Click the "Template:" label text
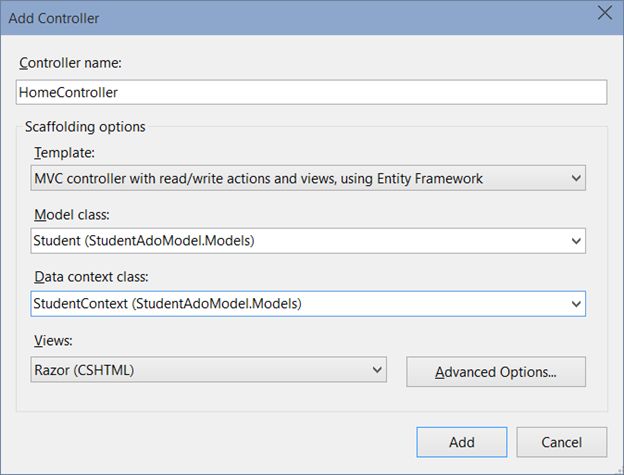 point(62,152)
